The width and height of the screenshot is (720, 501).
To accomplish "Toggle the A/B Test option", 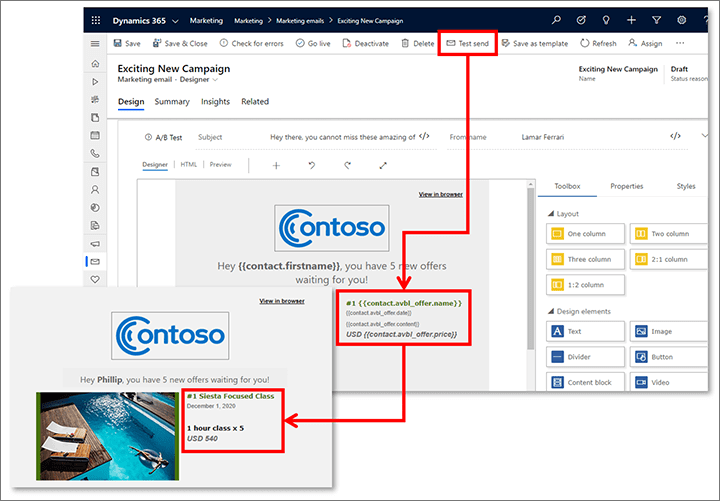I will (164, 137).
